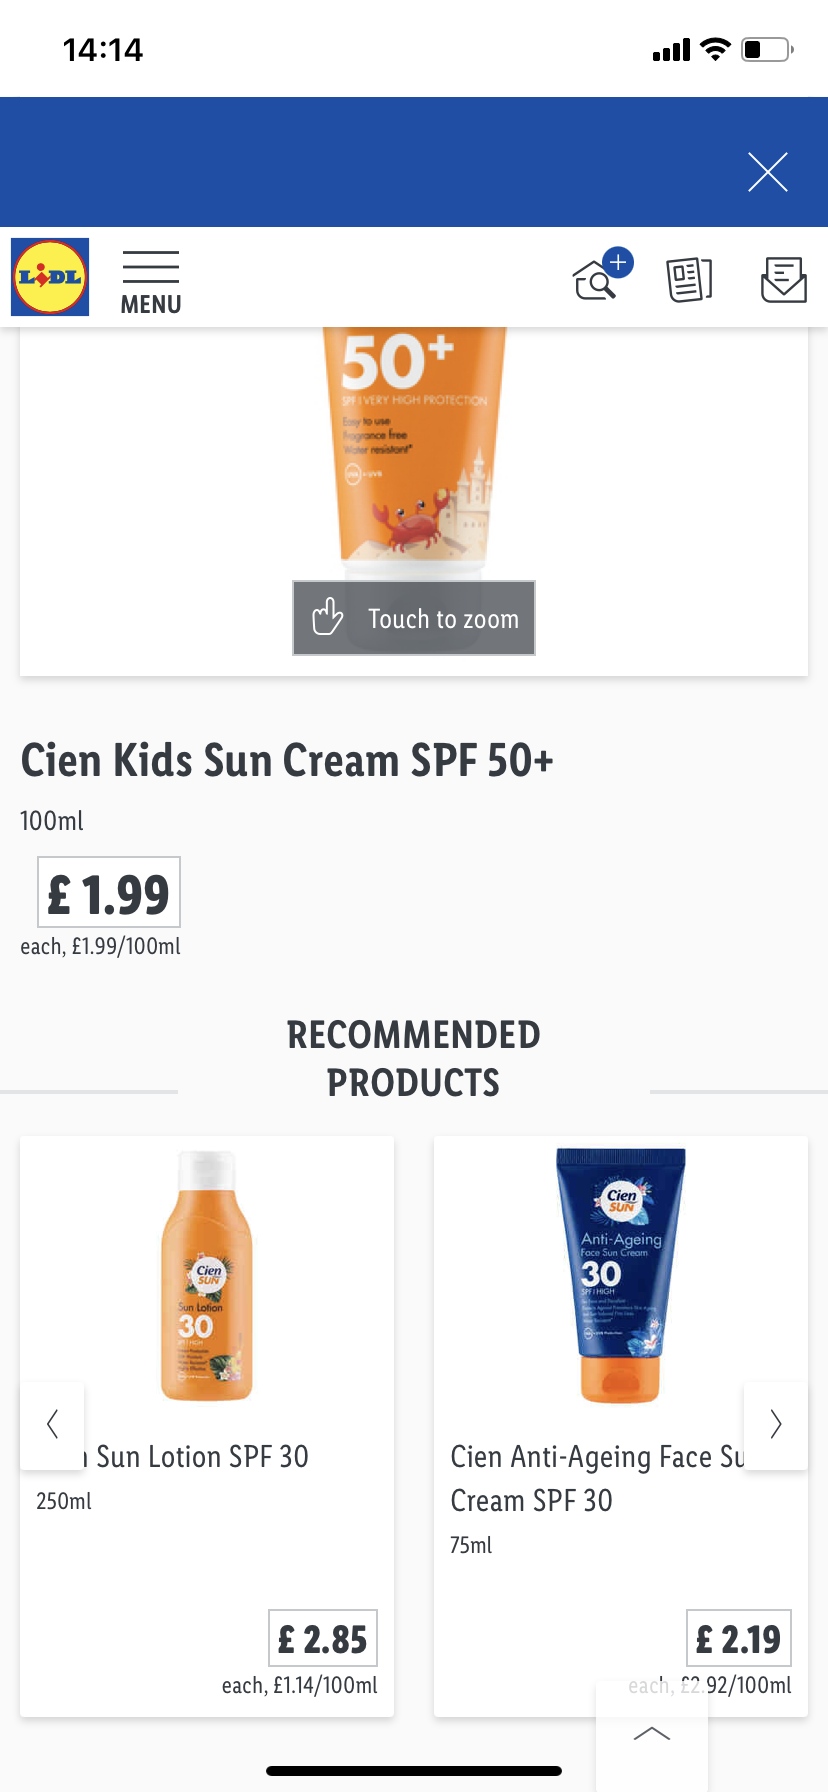Show next recommended products
This screenshot has width=828, height=1792.
pos(775,1424)
